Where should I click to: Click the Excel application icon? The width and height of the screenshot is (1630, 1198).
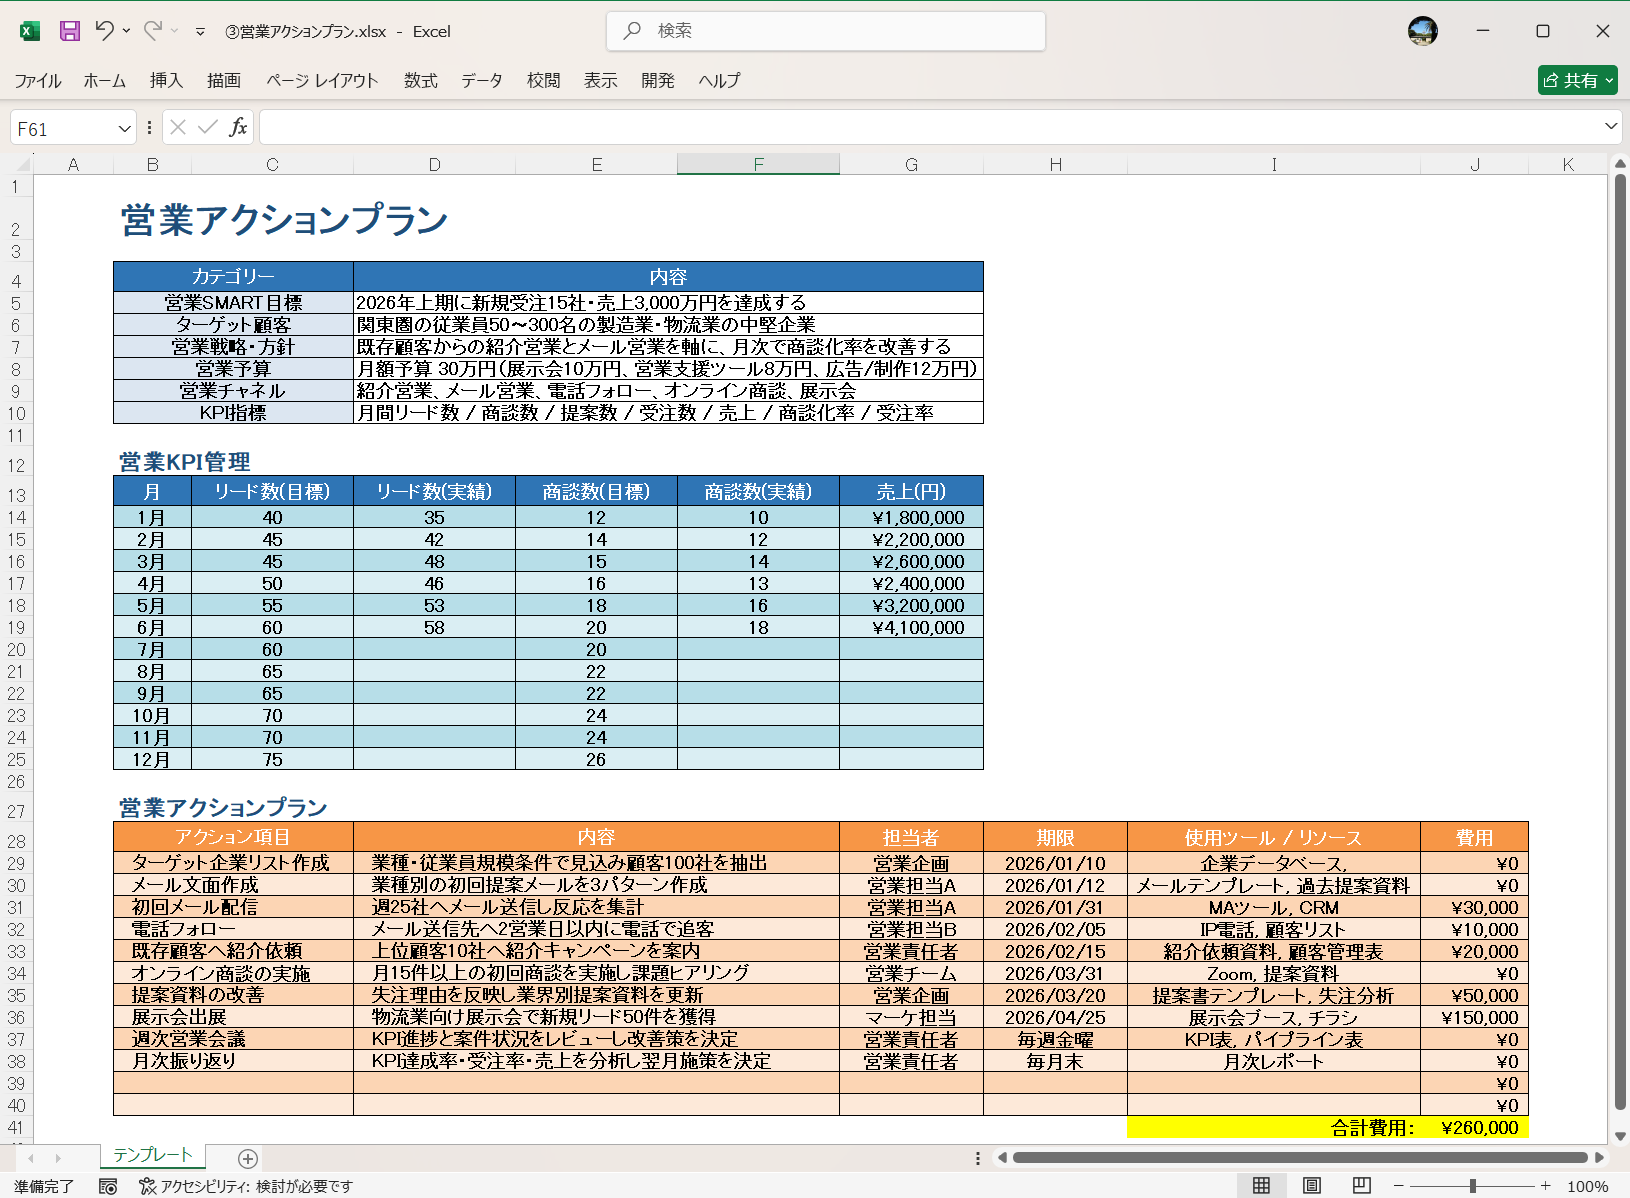coord(29,31)
